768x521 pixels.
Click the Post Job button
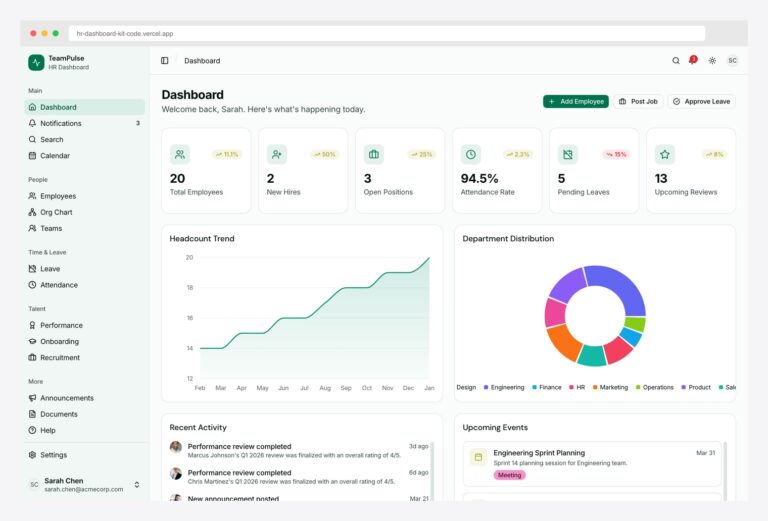(638, 101)
